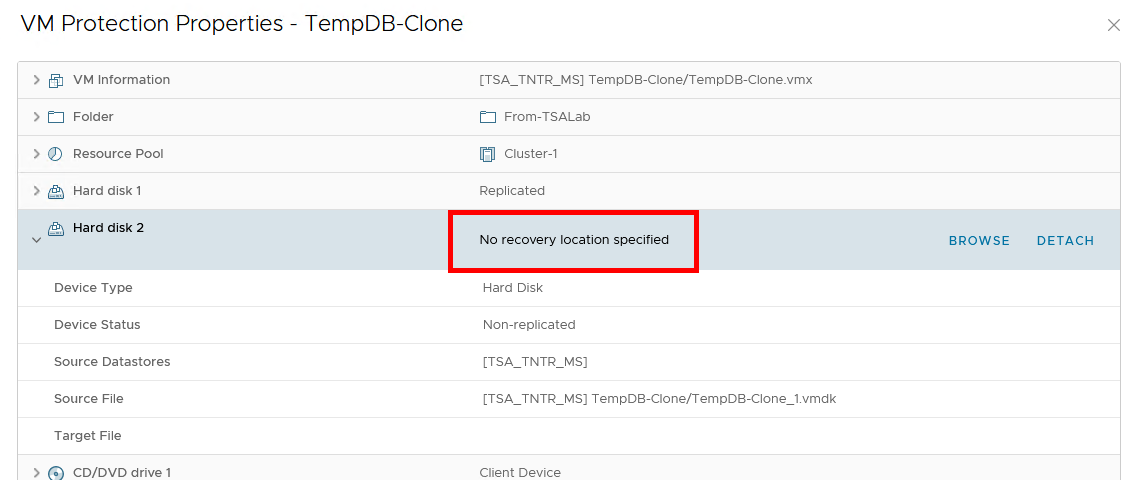
Task: Click the Cluster-1 cluster icon
Action: click(488, 154)
